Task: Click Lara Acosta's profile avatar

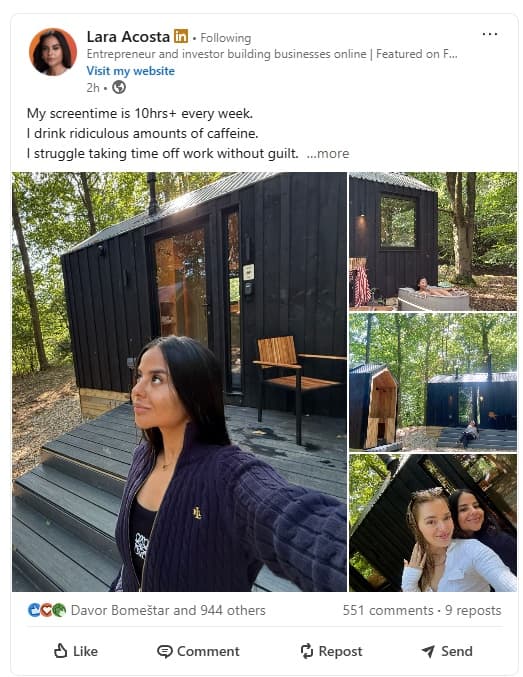Action: click(x=53, y=52)
